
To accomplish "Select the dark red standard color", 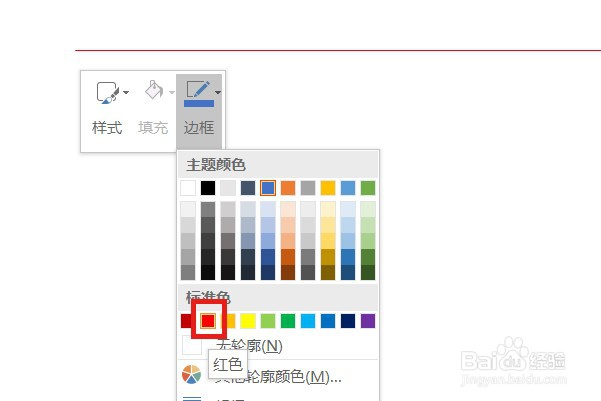I will (x=186, y=321).
